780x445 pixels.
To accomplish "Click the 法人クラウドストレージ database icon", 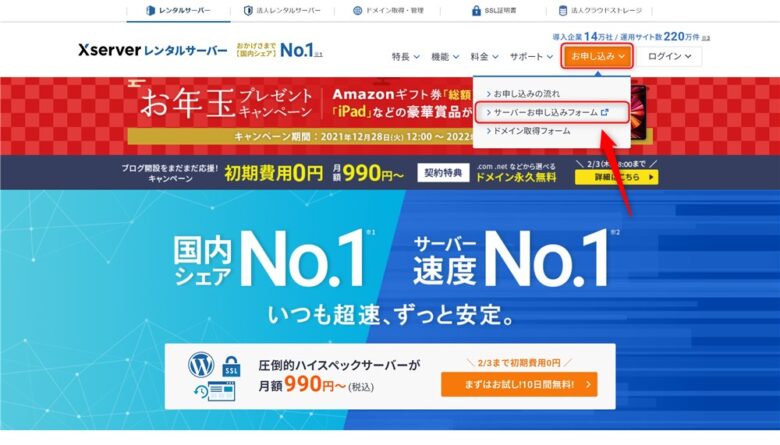I will tap(563, 10).
